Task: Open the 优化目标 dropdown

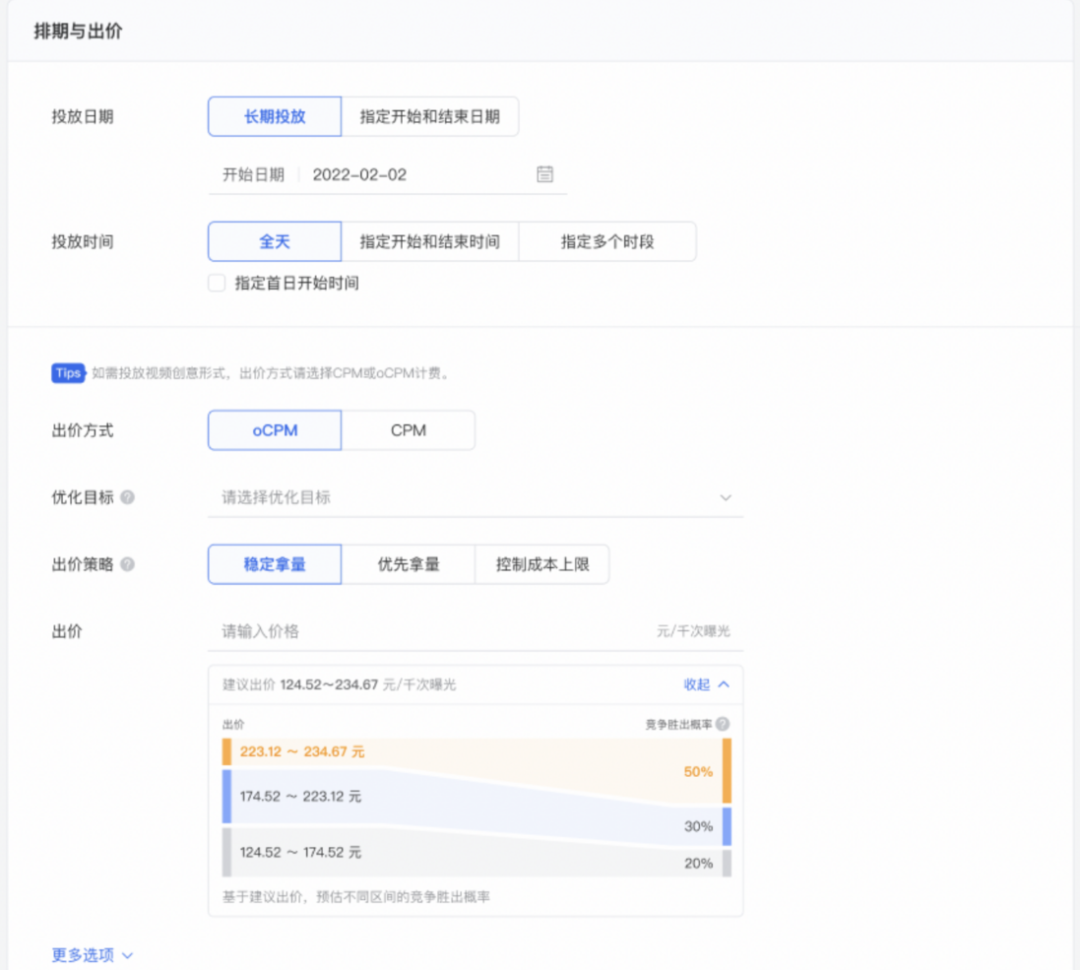Action: tap(475, 497)
